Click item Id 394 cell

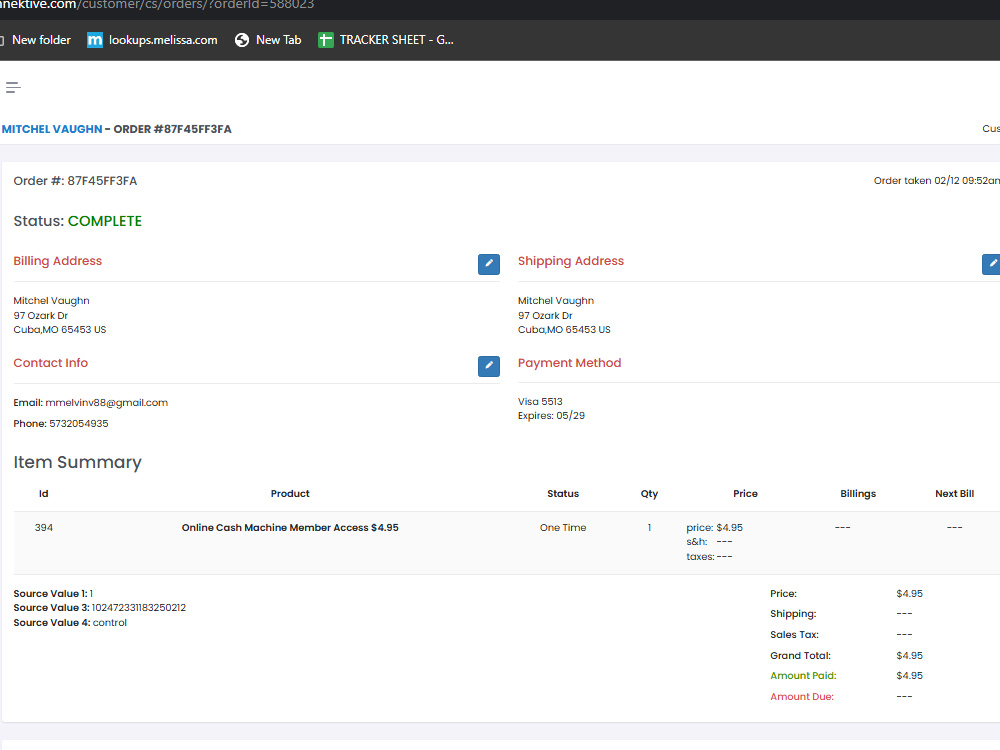(x=43, y=527)
